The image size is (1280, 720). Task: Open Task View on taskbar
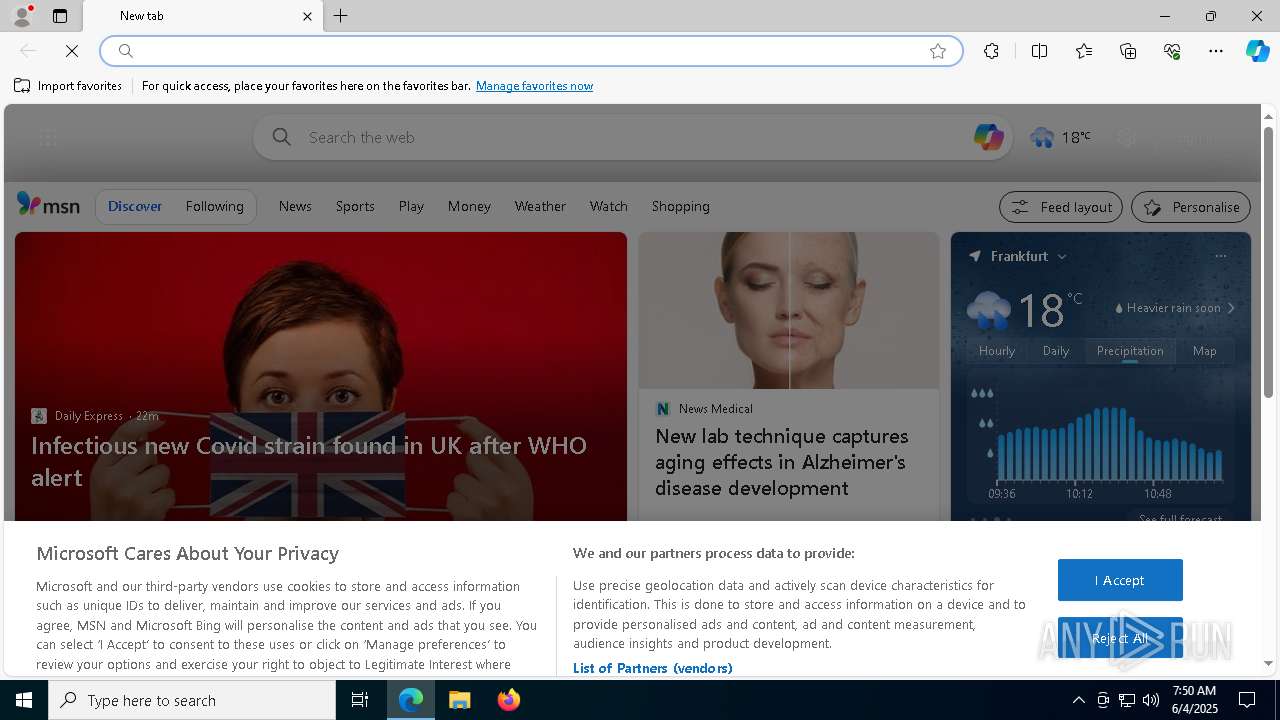360,700
